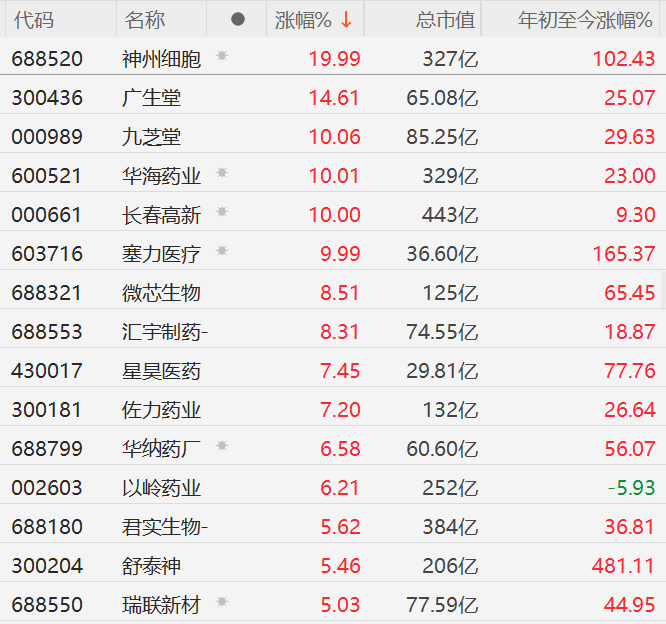Click market cap 327亿
The height and width of the screenshot is (624, 666).
click(450, 59)
